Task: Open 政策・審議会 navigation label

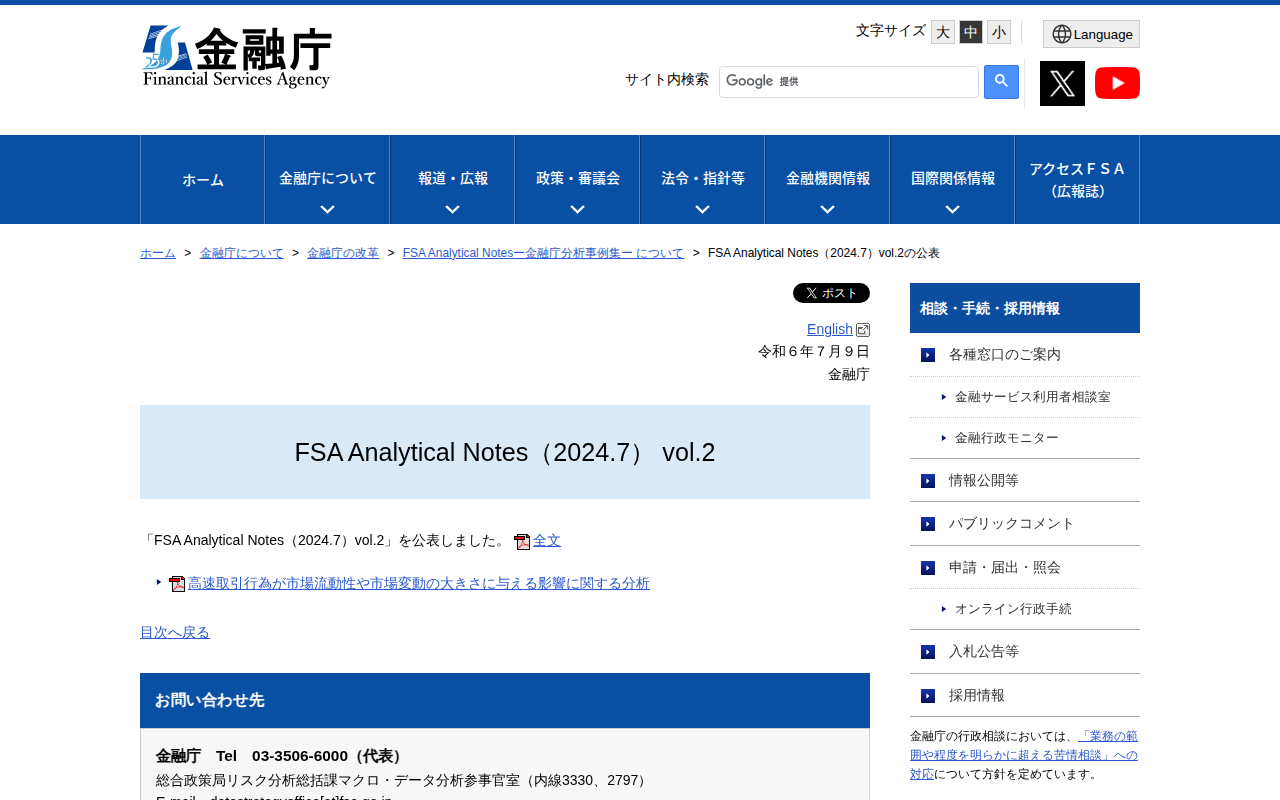Action: (578, 178)
